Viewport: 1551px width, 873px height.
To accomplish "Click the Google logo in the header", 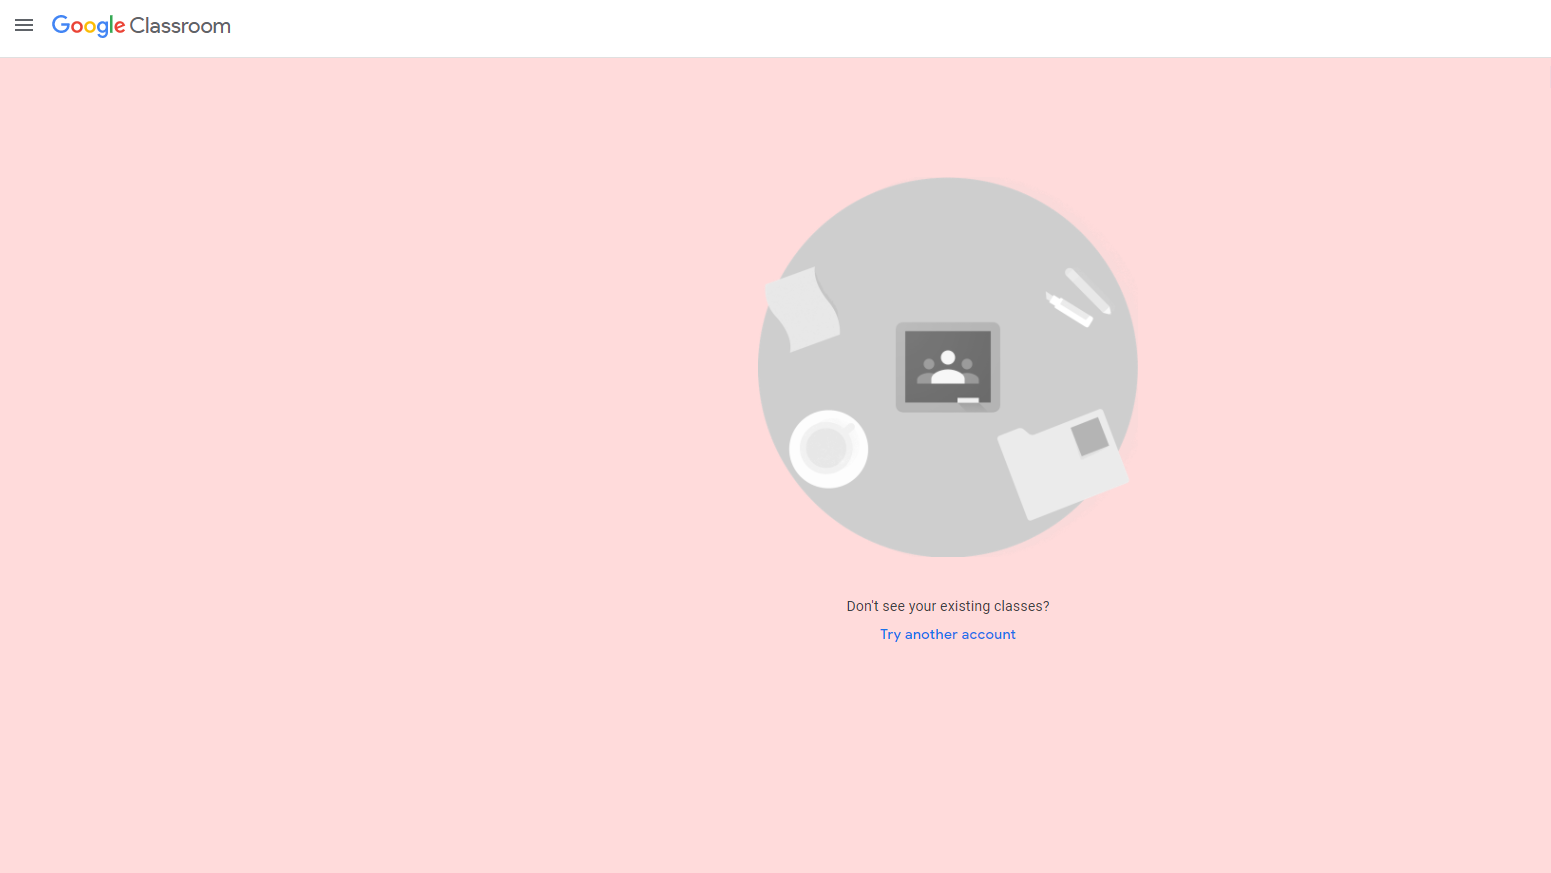I will (88, 25).
